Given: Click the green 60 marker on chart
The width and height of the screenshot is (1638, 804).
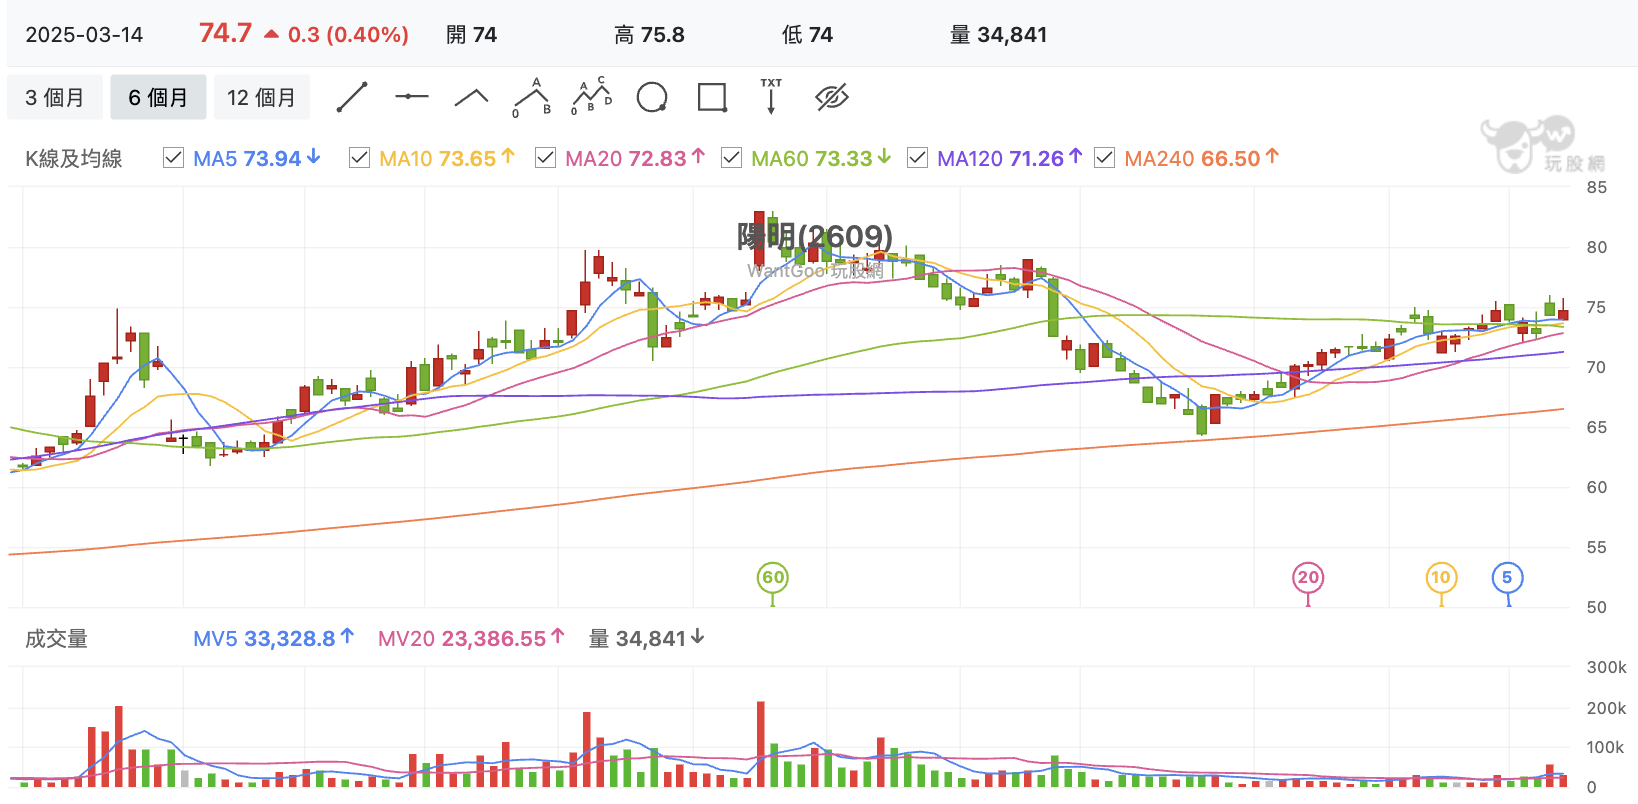Looking at the screenshot, I should [x=773, y=577].
